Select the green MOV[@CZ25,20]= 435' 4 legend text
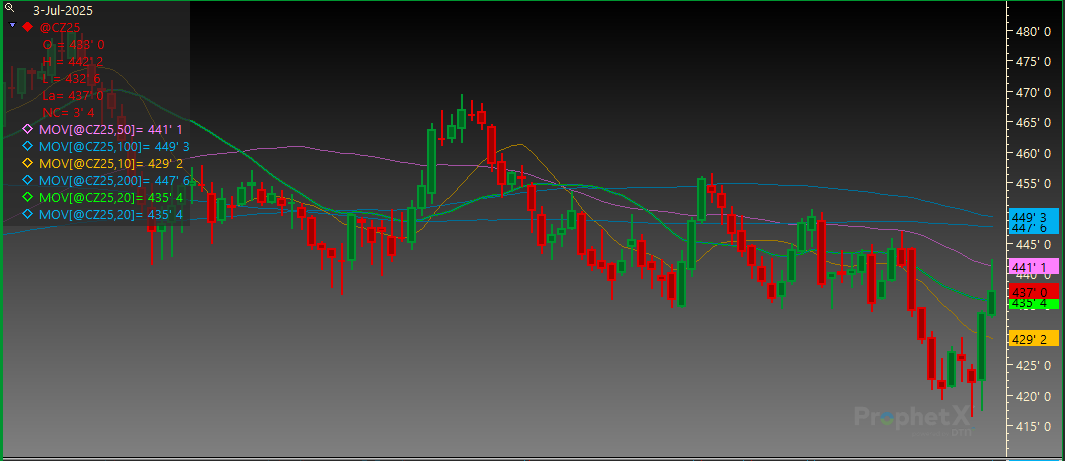The width and height of the screenshot is (1065, 461). 111,198
